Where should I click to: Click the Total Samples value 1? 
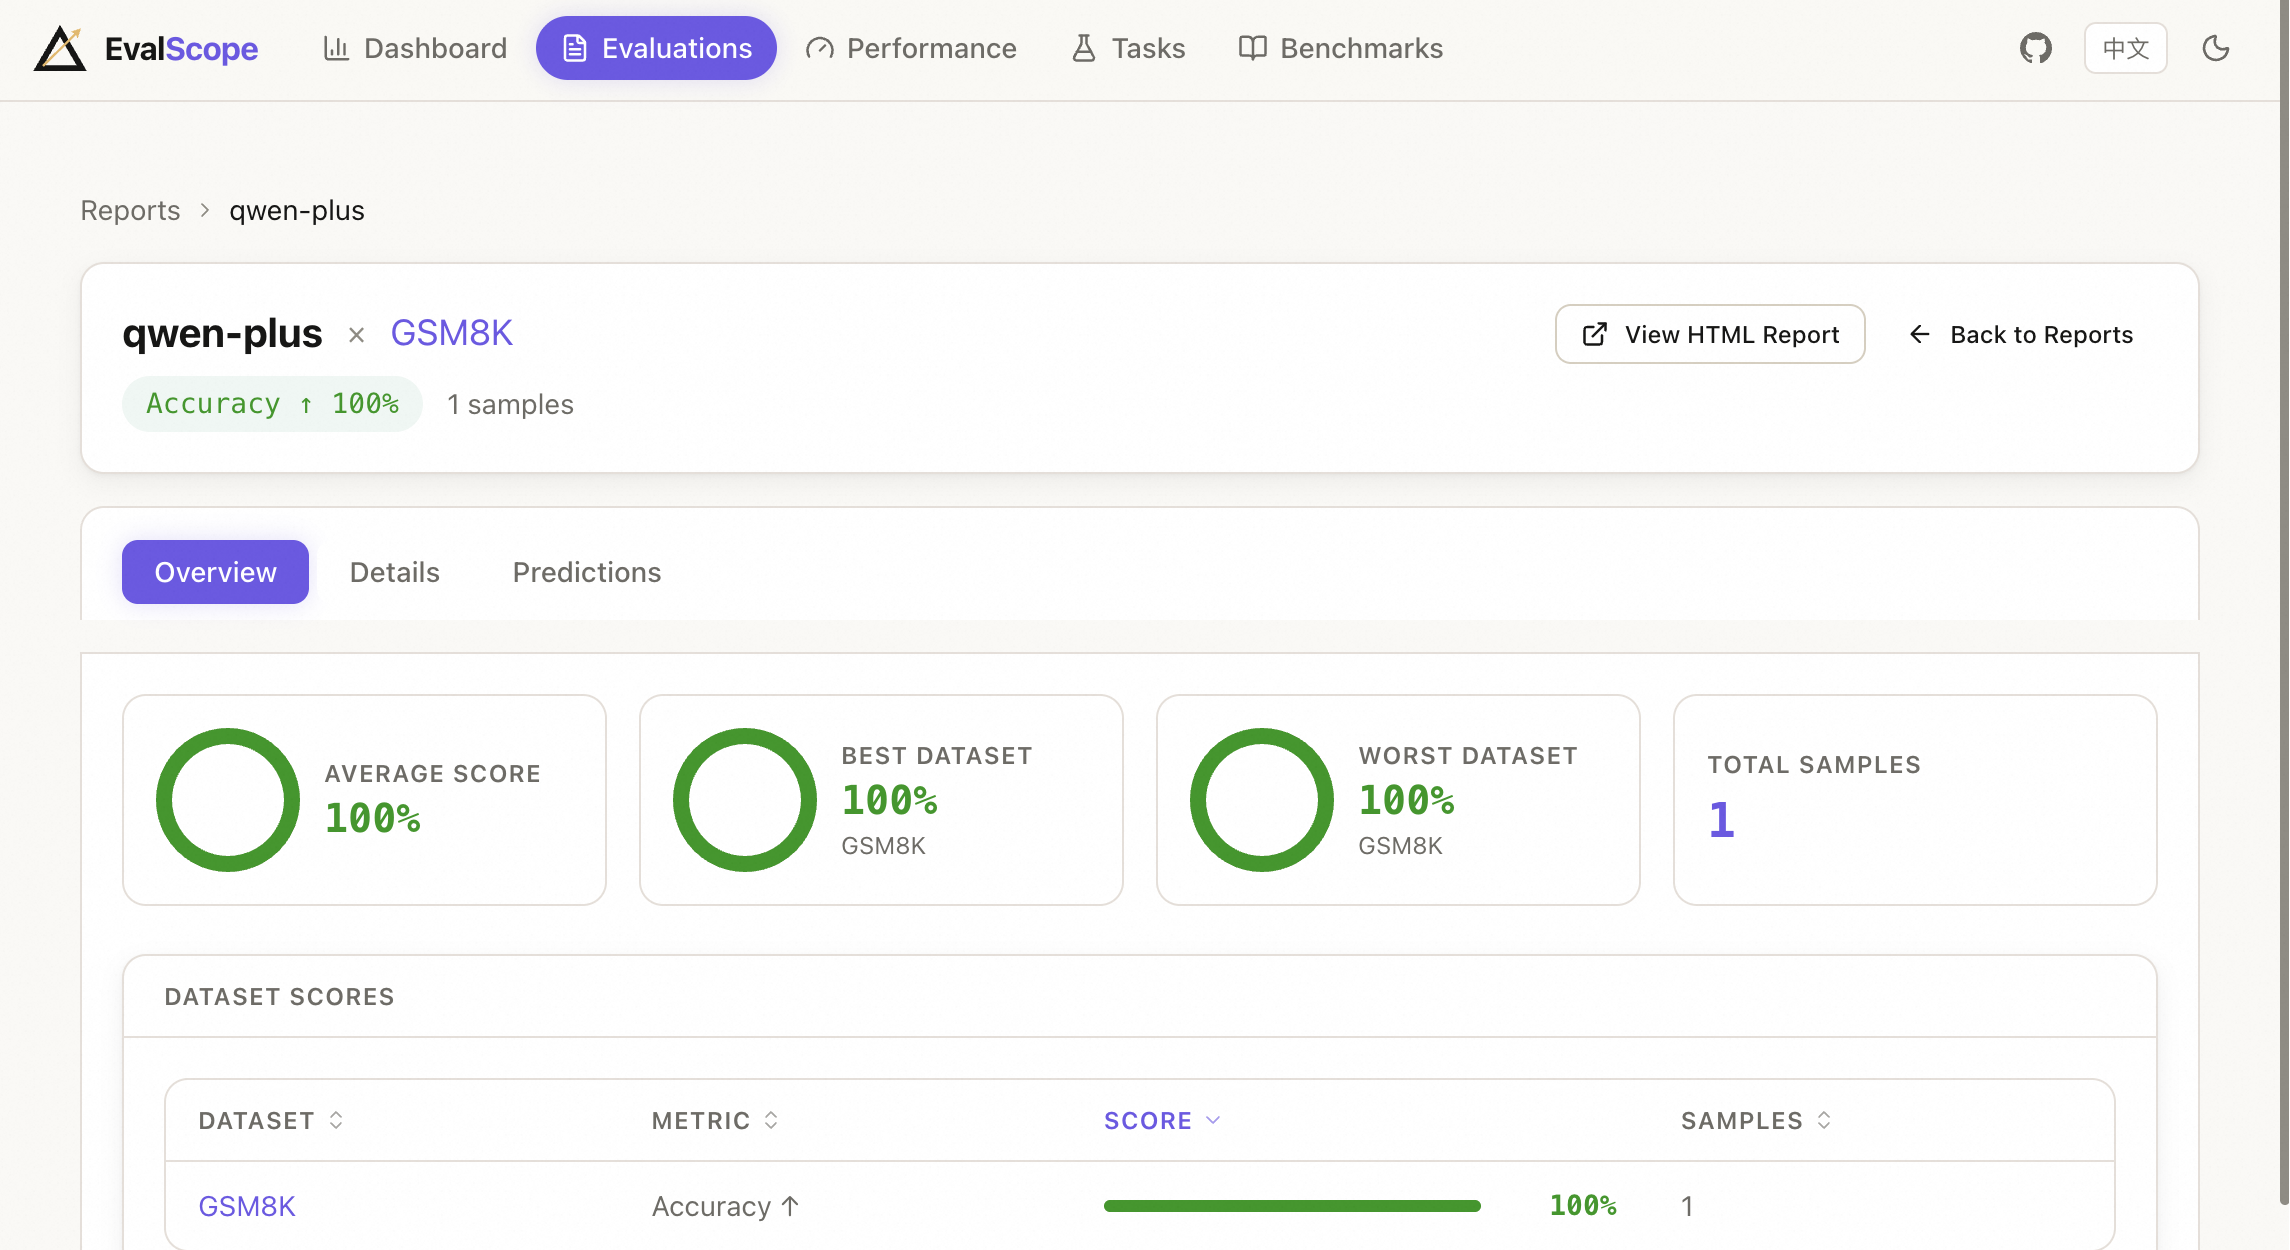(x=1721, y=820)
